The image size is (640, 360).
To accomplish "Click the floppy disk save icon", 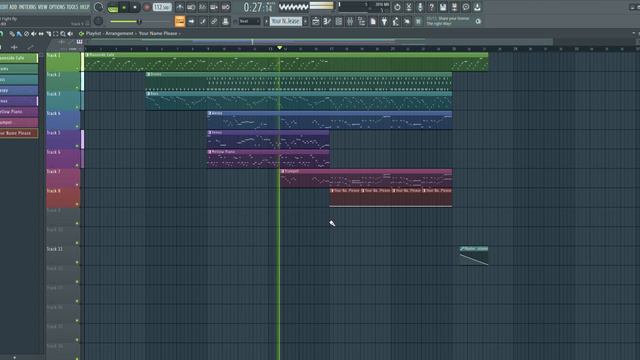I will pyautogui.click(x=443, y=7).
